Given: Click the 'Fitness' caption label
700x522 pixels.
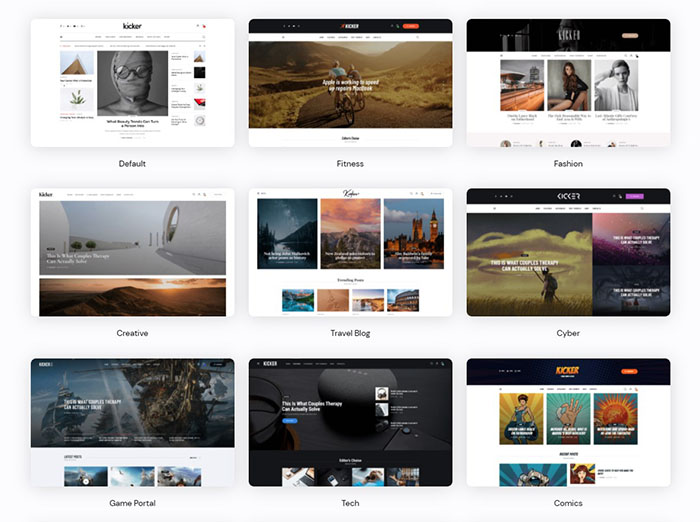Looking at the screenshot, I should pyautogui.click(x=350, y=164).
